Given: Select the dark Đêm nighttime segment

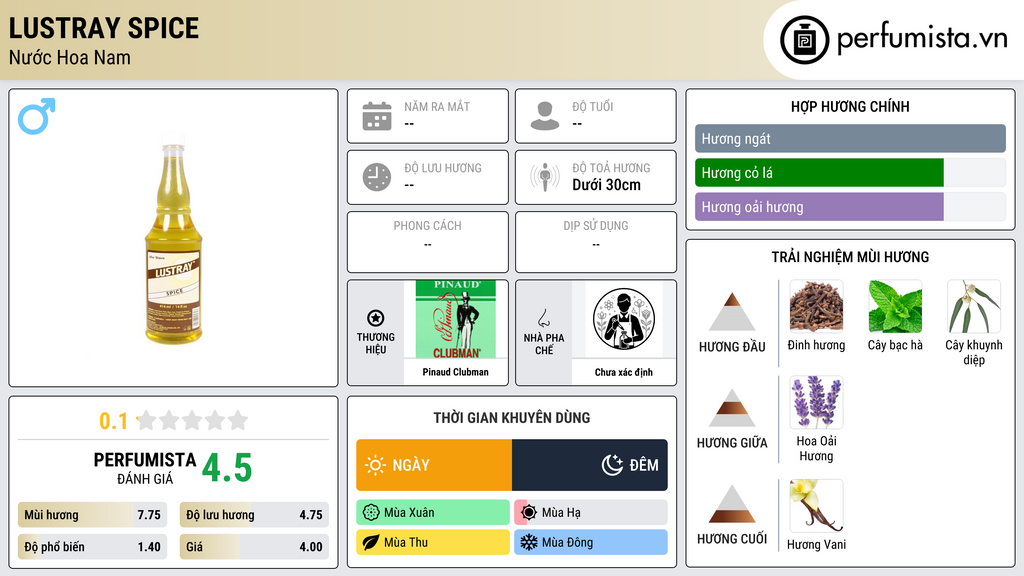Looking at the screenshot, I should click(590, 465).
